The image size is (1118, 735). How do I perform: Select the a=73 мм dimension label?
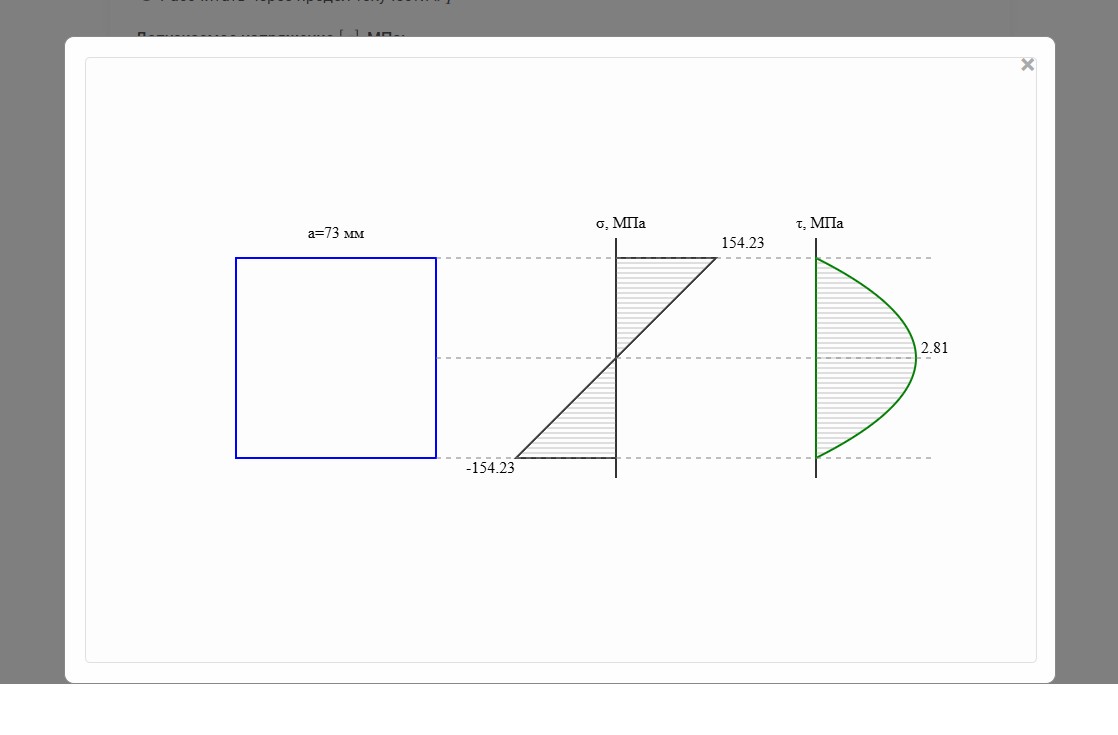tap(336, 233)
